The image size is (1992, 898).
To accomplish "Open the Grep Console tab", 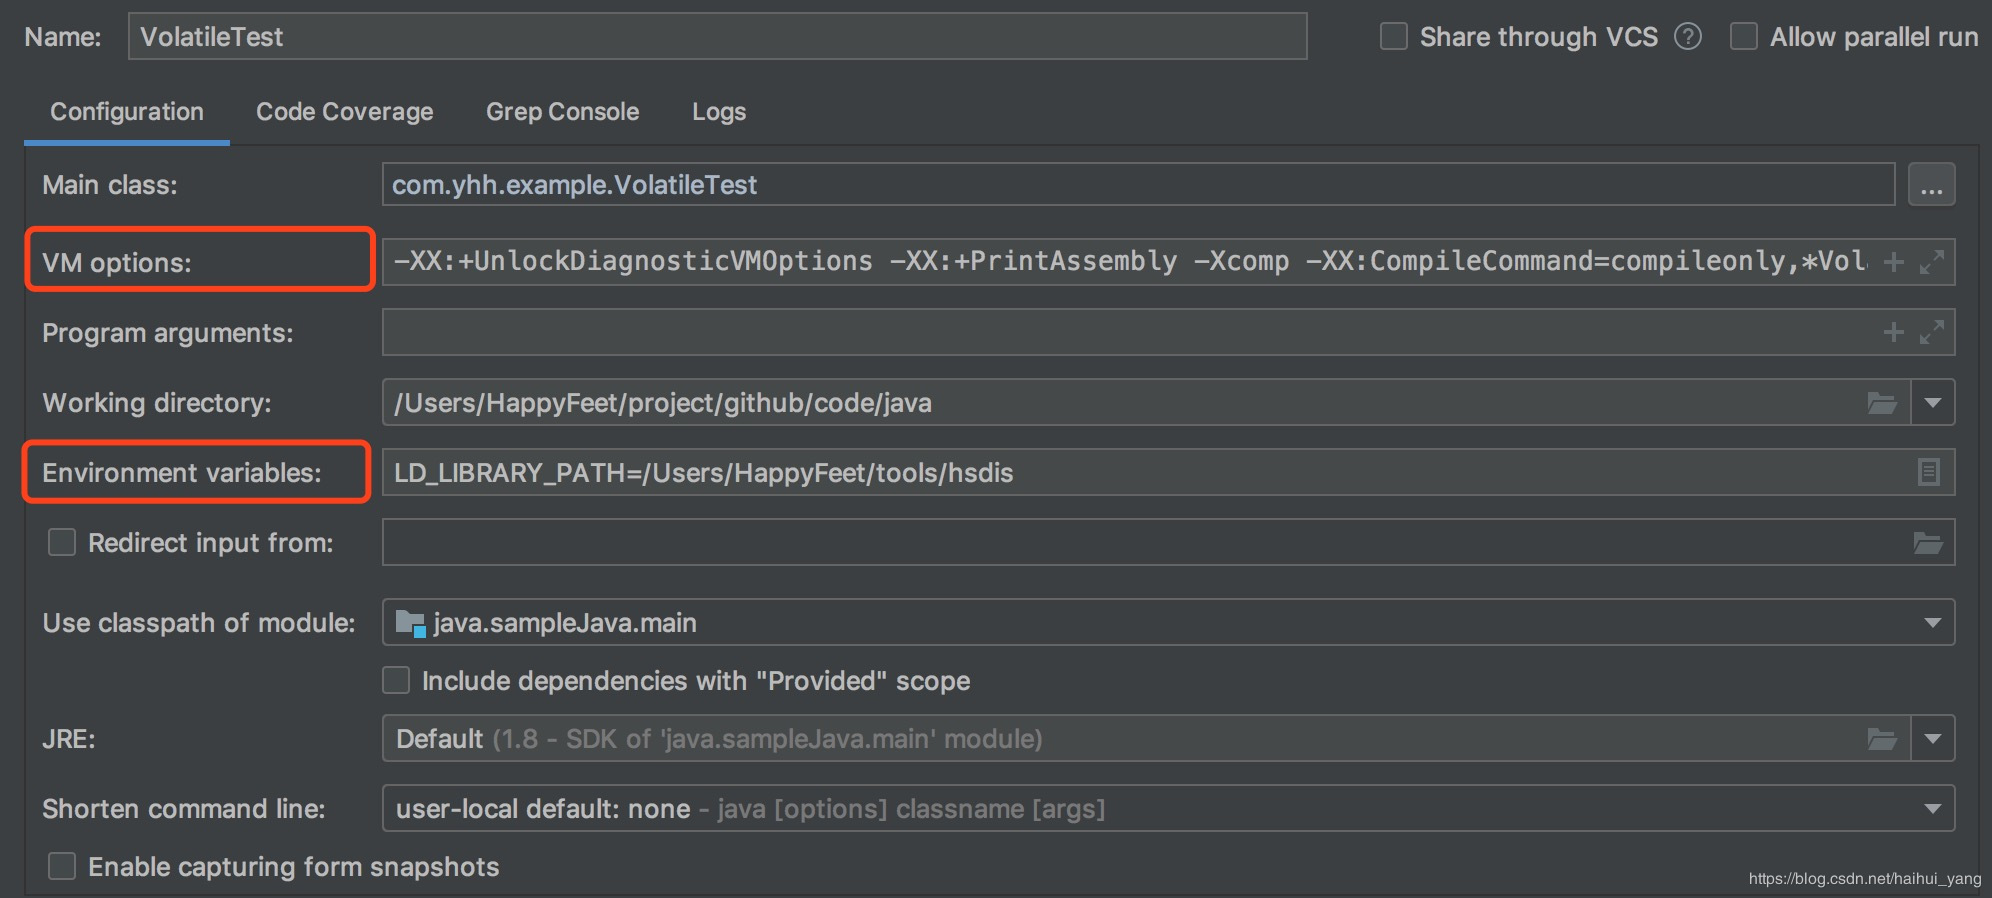I will coord(562,112).
